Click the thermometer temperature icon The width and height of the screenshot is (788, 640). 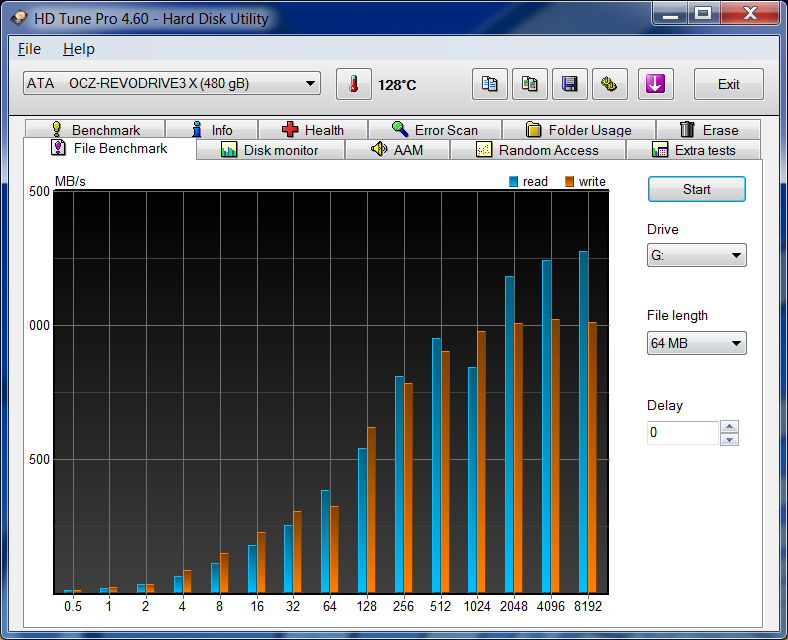point(353,84)
